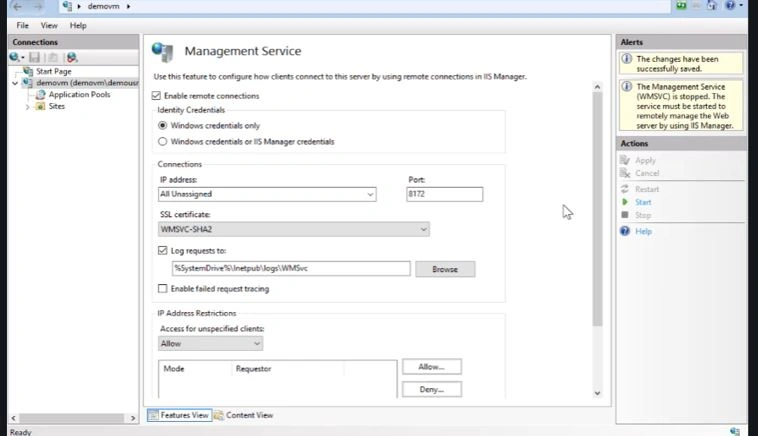Click the vertical scrollbar thumb
This screenshot has width=758, height=436.
[598, 209]
